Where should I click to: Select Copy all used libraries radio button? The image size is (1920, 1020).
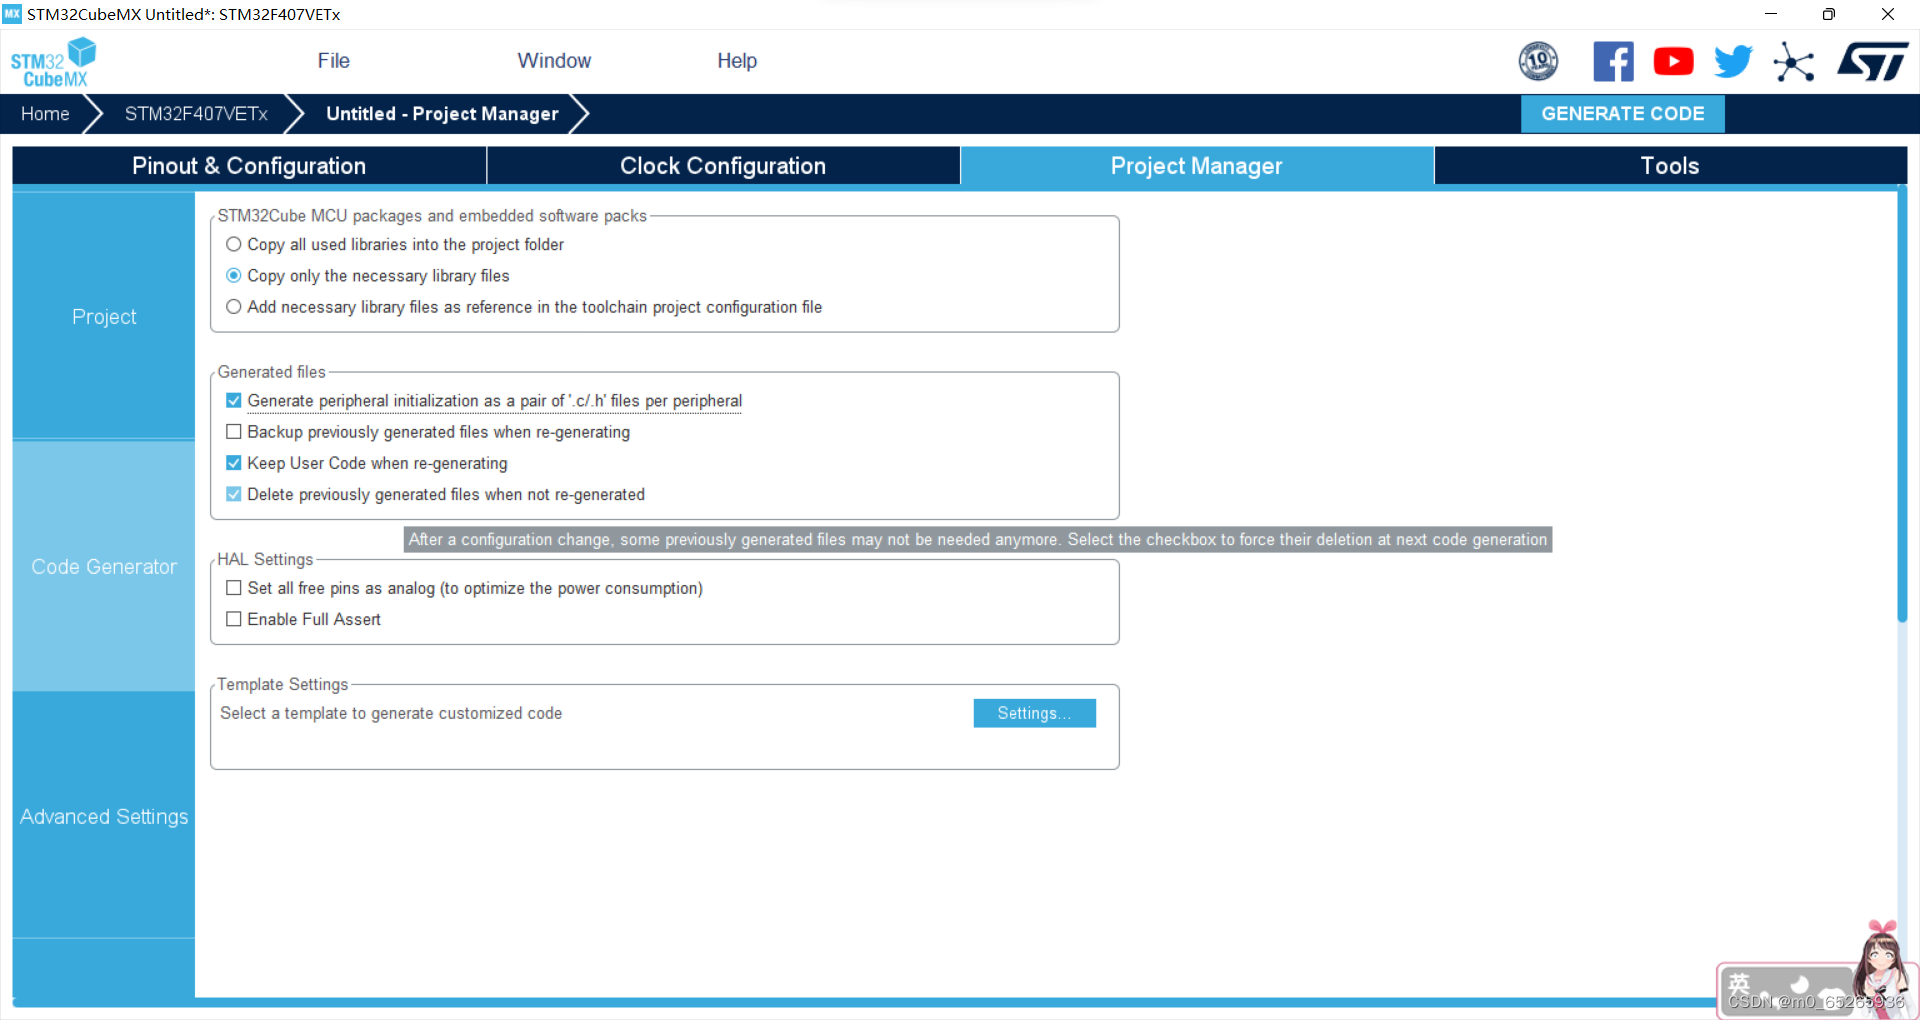pyautogui.click(x=234, y=244)
